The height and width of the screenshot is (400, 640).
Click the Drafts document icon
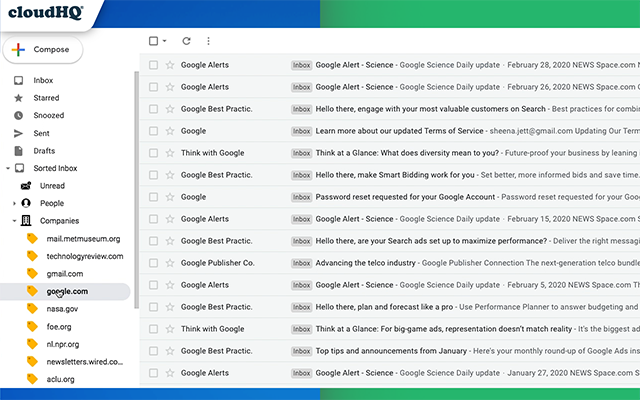click(x=19, y=151)
